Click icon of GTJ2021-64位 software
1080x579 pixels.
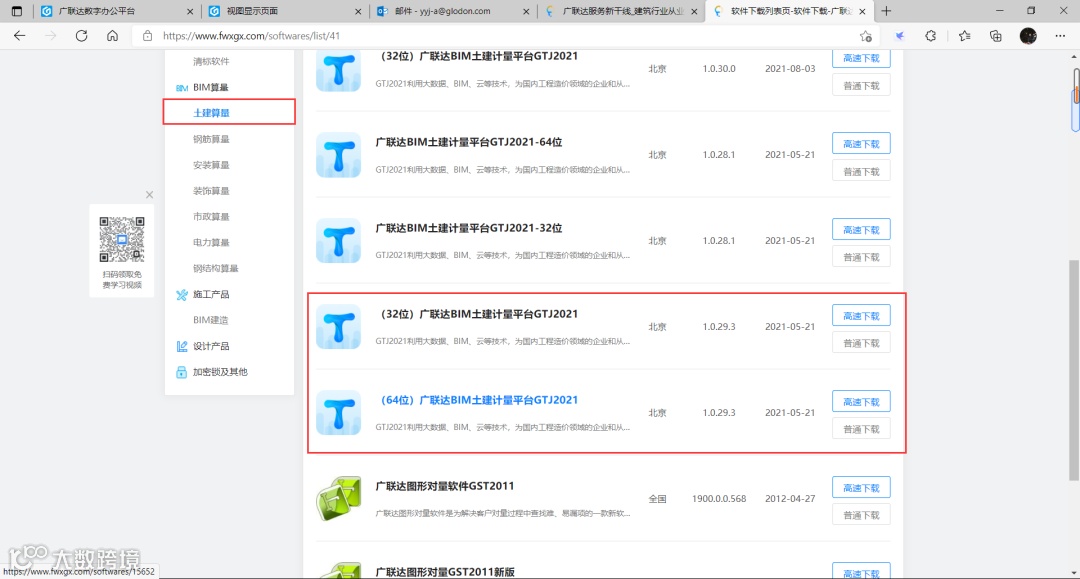pyautogui.click(x=338, y=155)
